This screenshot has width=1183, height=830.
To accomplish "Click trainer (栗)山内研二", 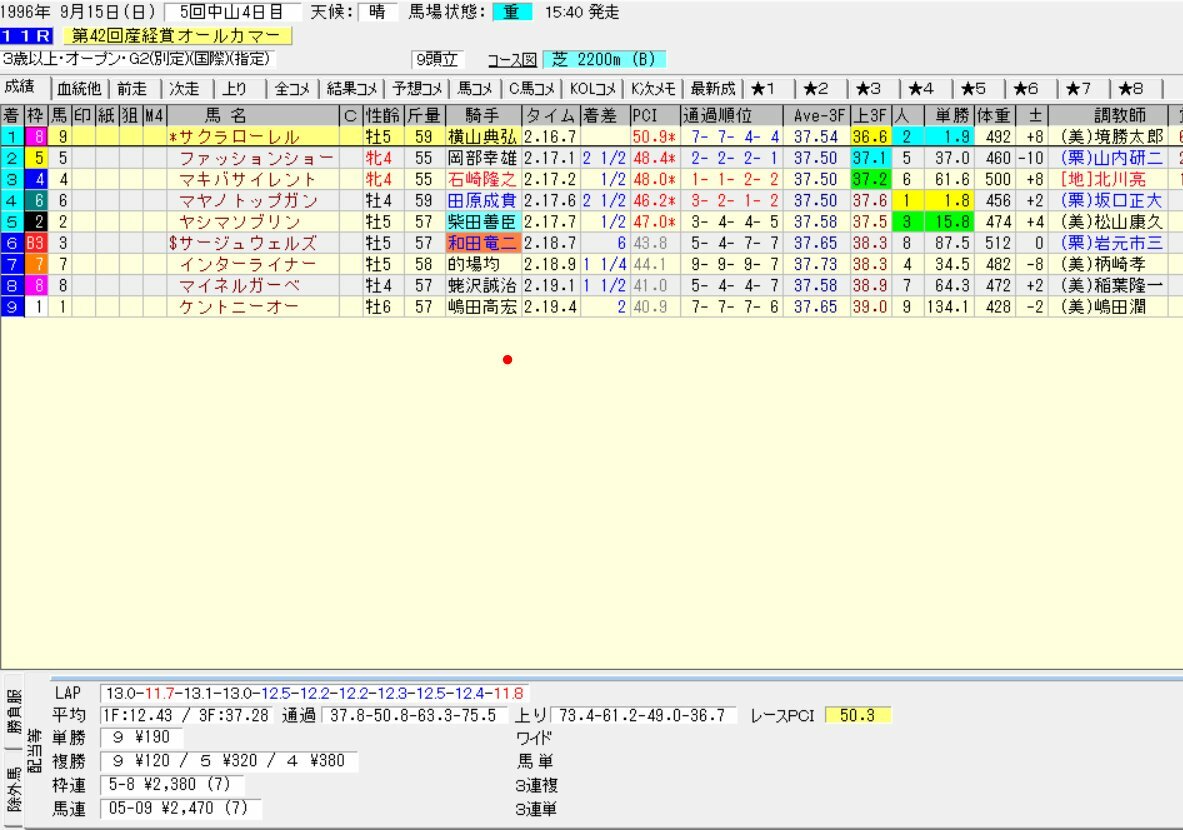I will [x=1111, y=158].
